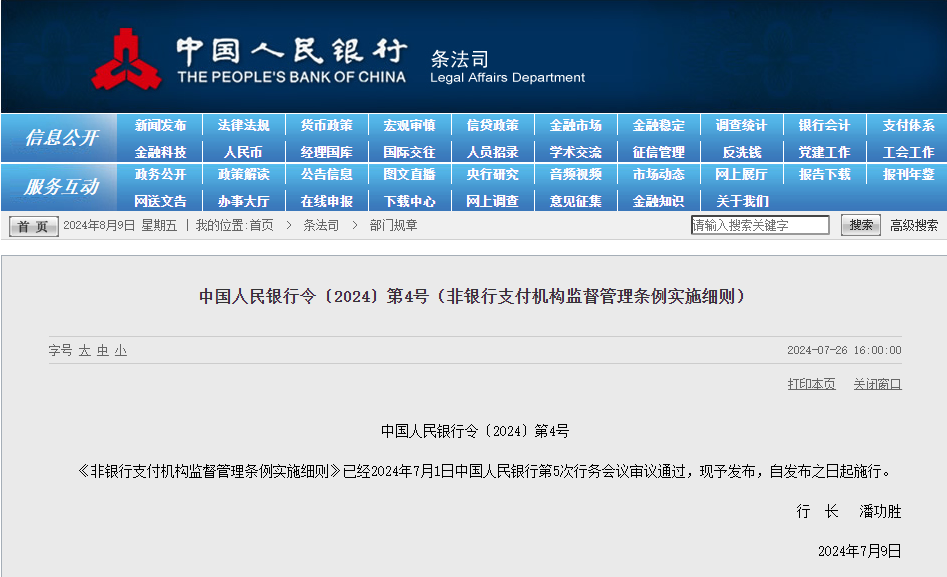The height and width of the screenshot is (577, 947).
Task: Click the 部门规章 breadcrumb link
Action: [394, 226]
